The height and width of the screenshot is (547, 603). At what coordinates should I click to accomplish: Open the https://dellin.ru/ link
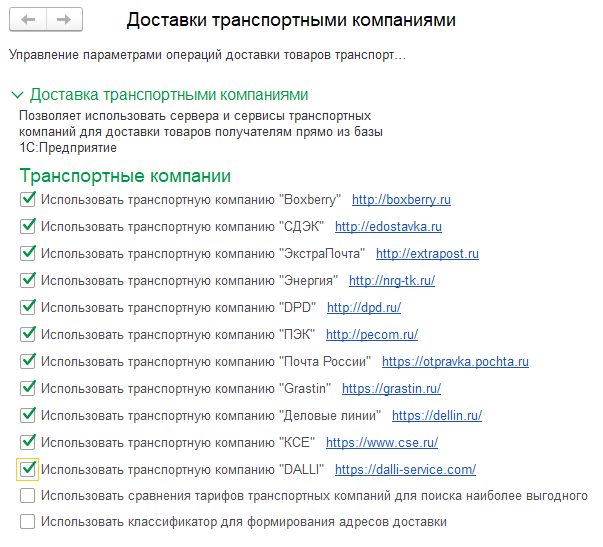(437, 415)
